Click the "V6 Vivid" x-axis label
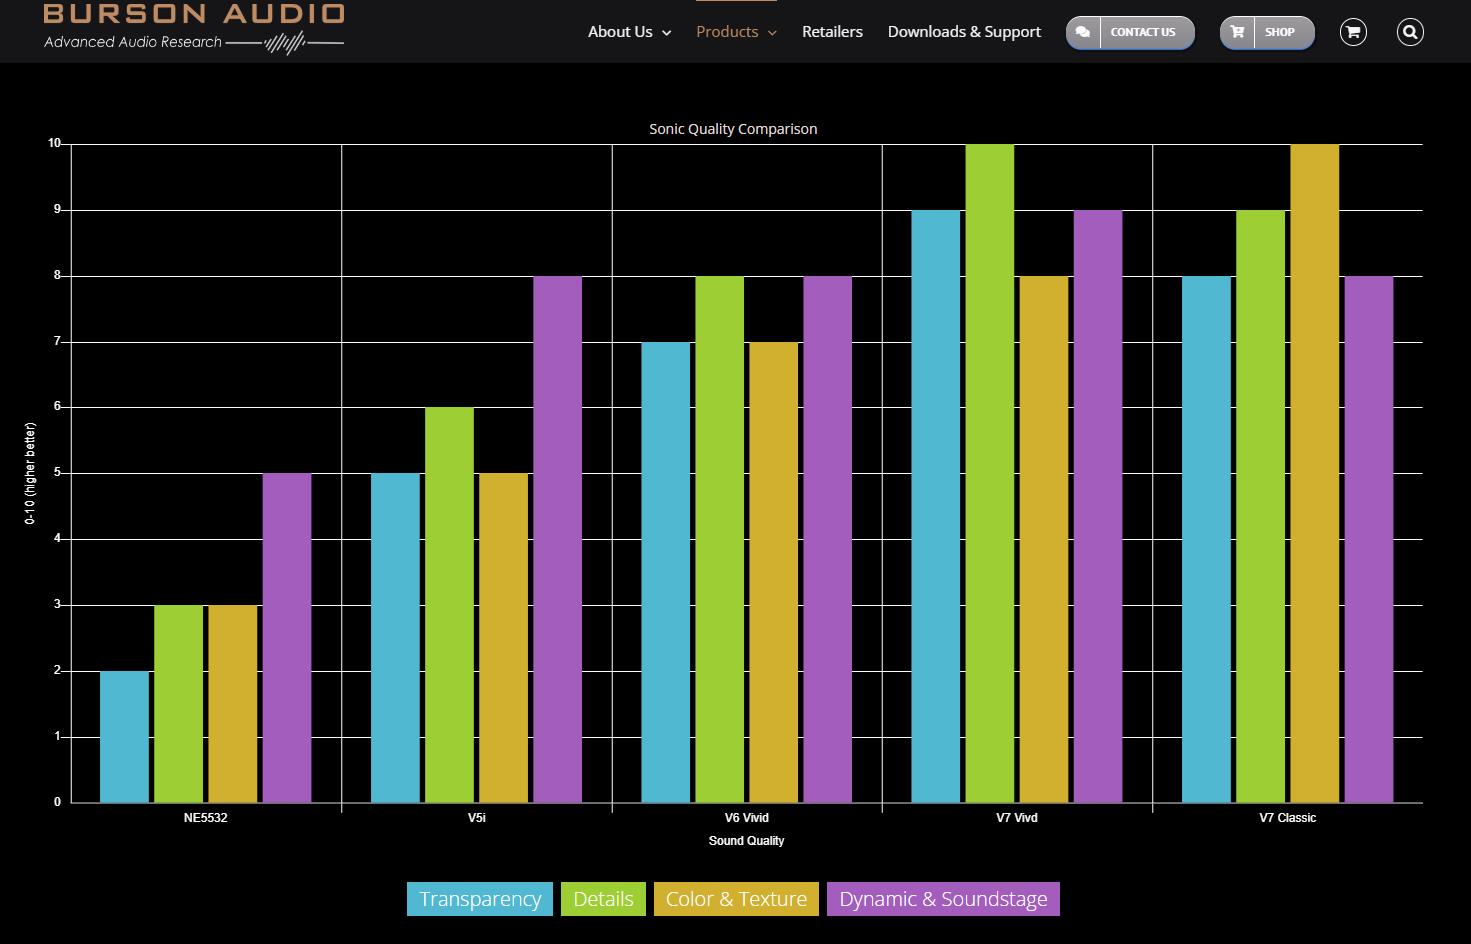1471x944 pixels. [x=747, y=818]
